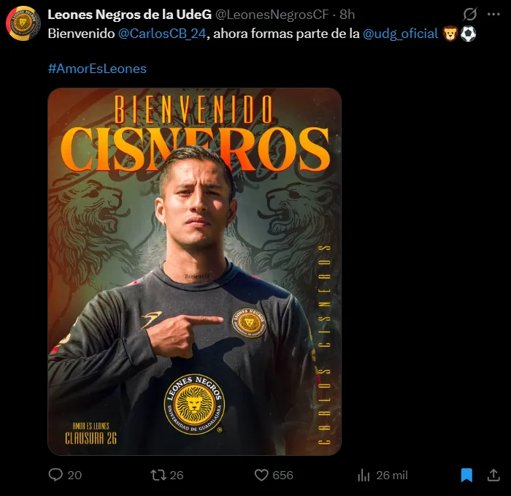The height and width of the screenshot is (496, 511).
Task: Click the Grok circle-slash icon
Action: click(470, 14)
